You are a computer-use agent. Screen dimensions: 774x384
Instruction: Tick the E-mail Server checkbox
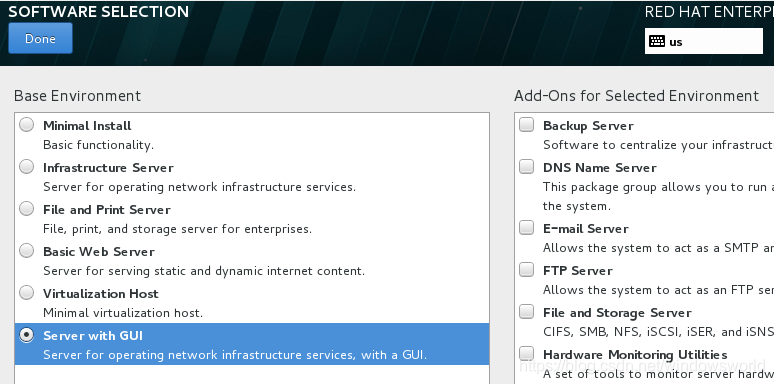pyautogui.click(x=527, y=228)
